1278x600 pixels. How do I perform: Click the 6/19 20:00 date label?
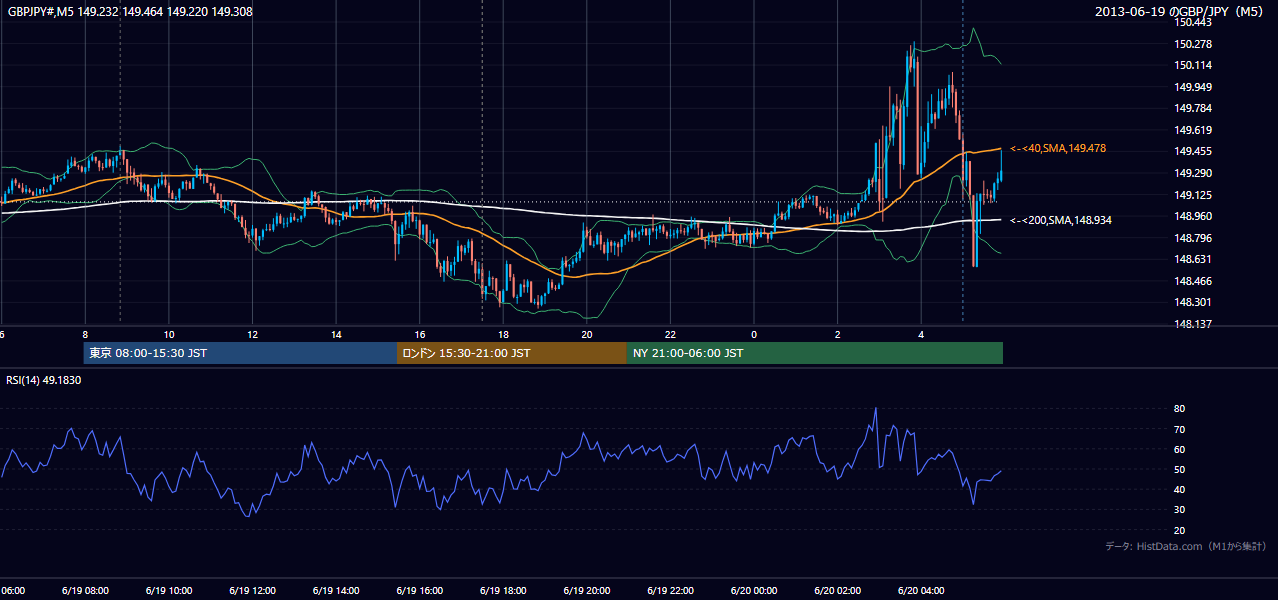(587, 591)
